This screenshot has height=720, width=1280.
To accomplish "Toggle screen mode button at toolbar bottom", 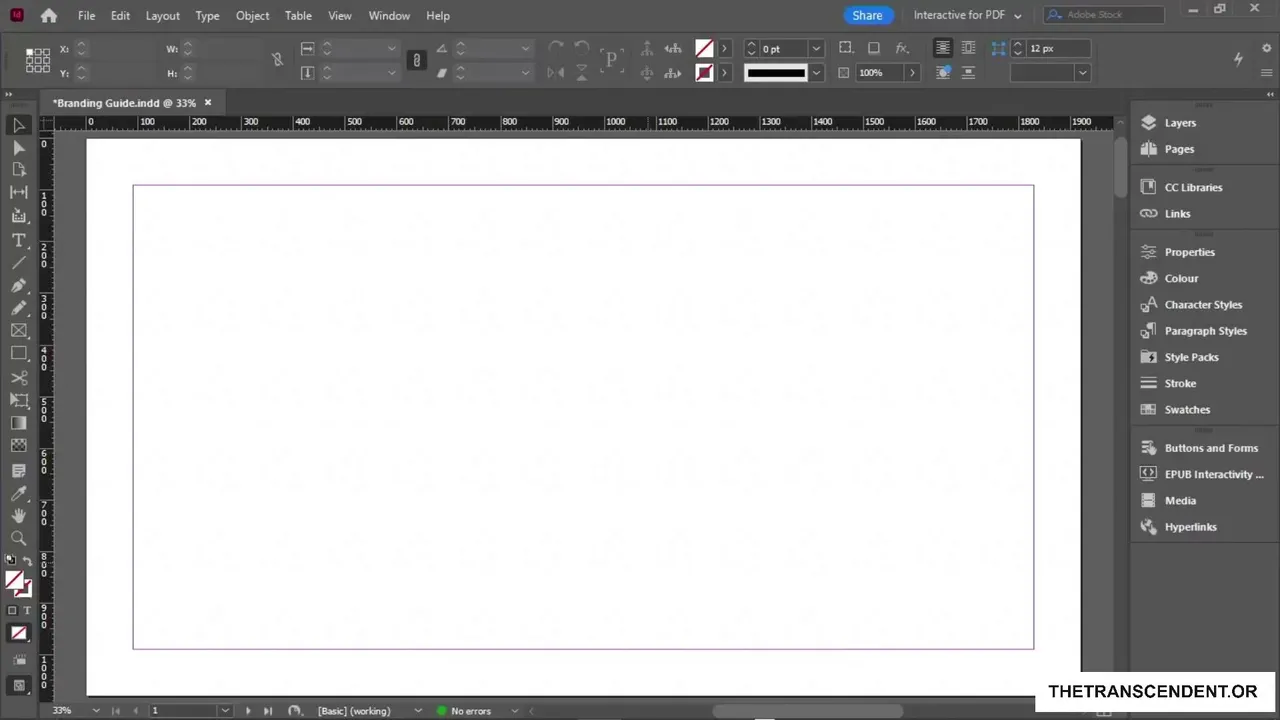I will click(x=18, y=686).
